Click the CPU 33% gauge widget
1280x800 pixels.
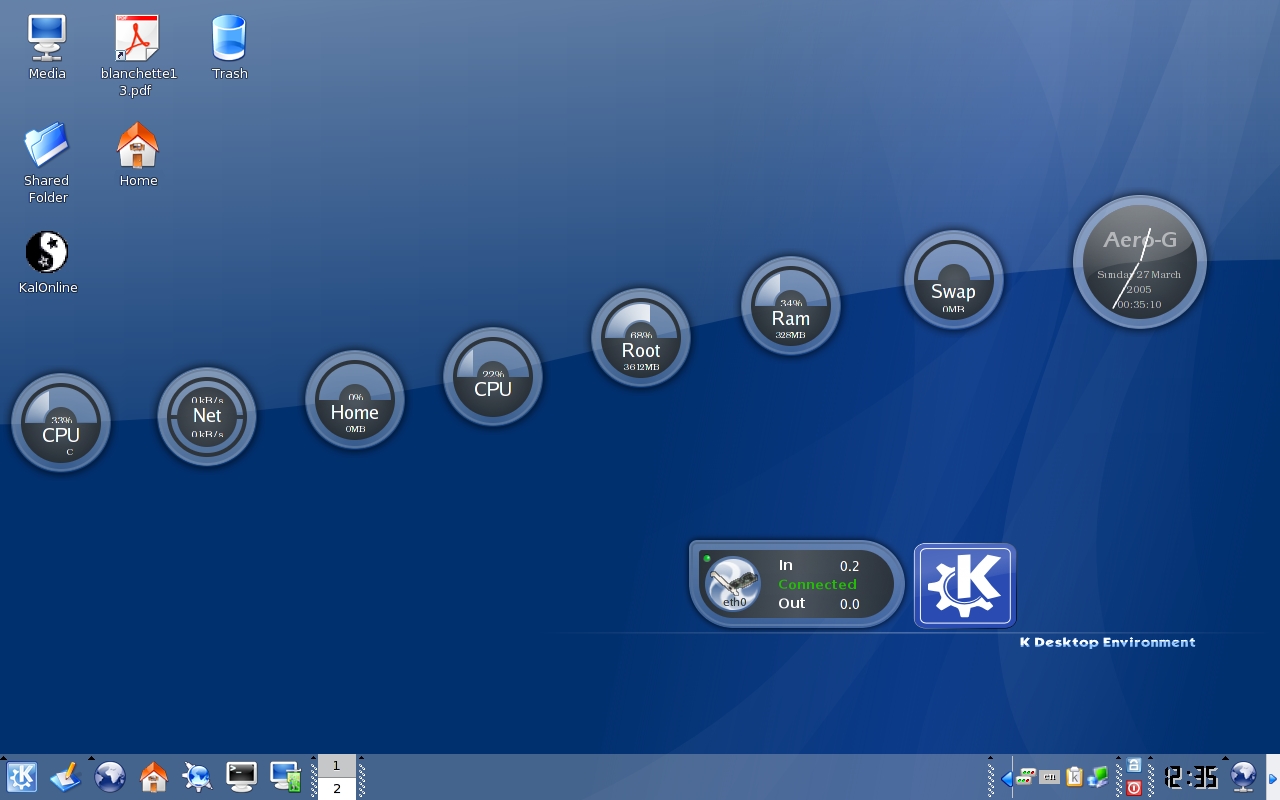tap(61, 423)
